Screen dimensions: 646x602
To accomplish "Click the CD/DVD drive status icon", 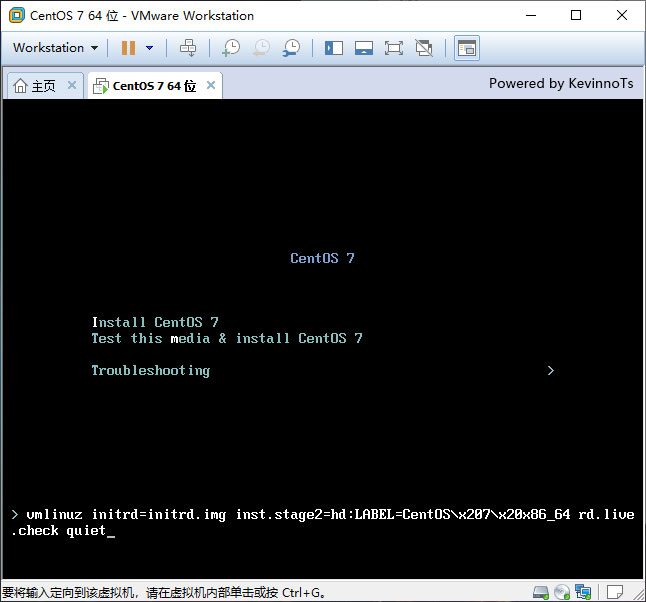I will [x=562, y=593].
